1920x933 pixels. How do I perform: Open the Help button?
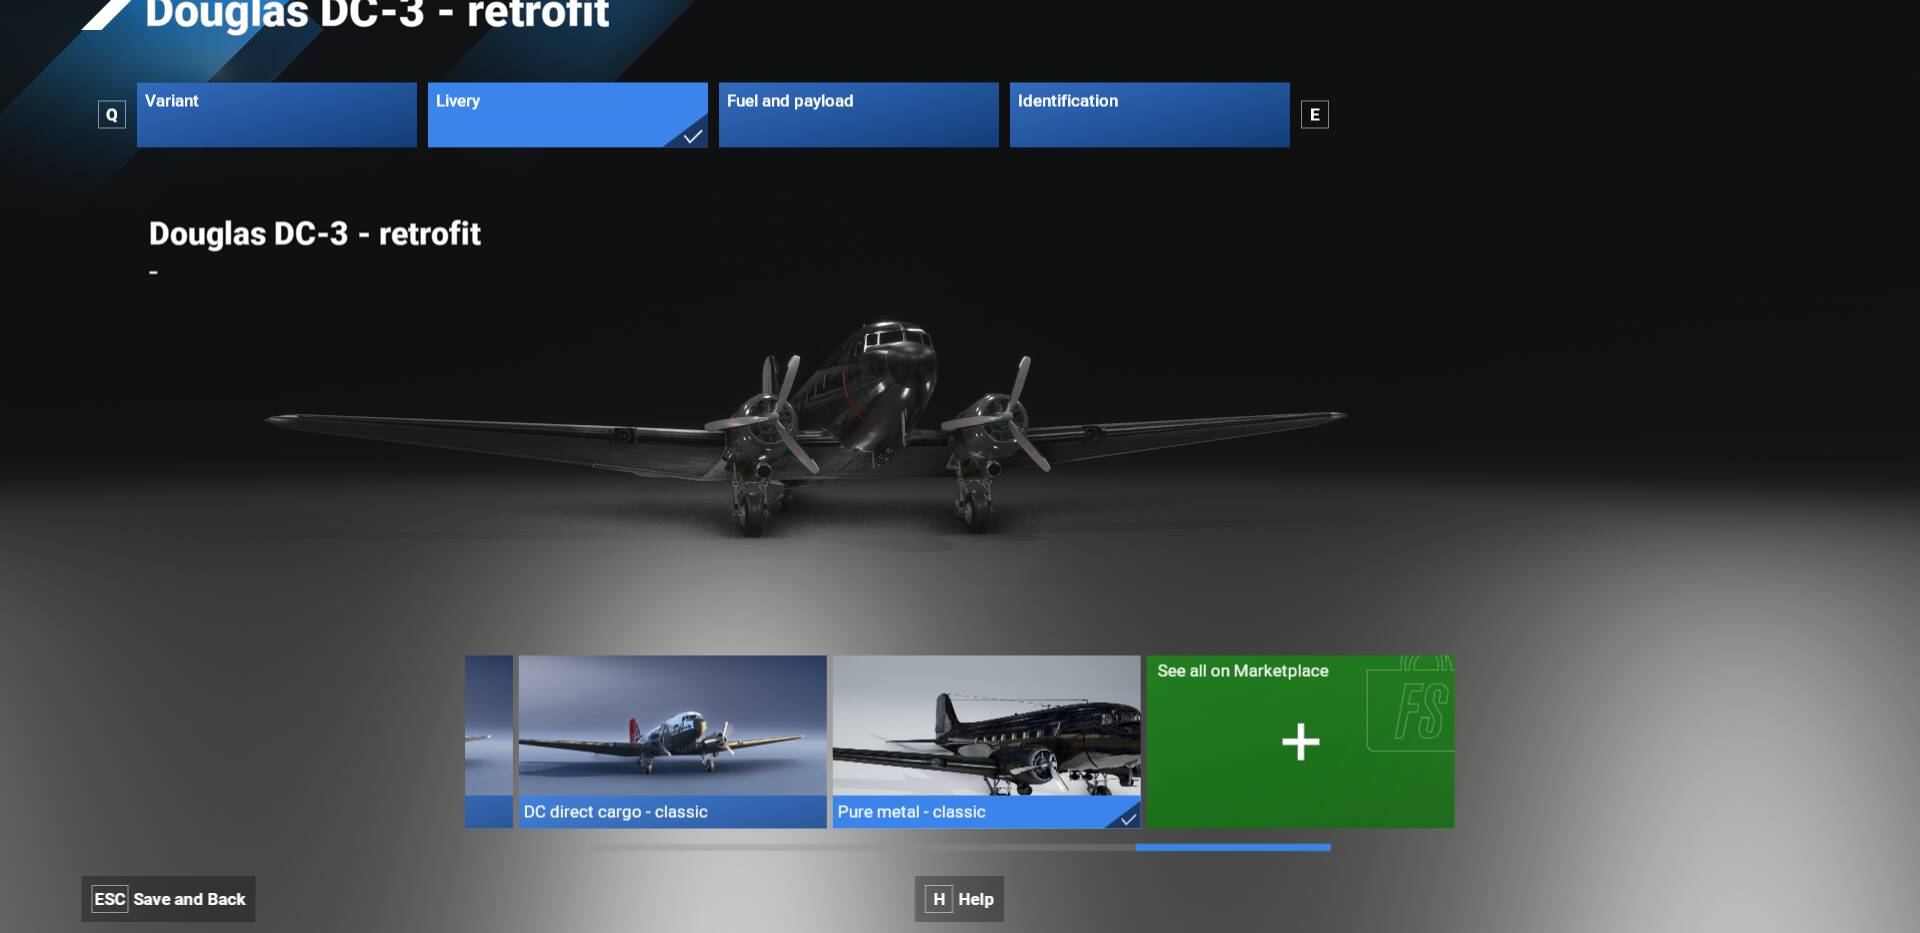click(x=960, y=899)
